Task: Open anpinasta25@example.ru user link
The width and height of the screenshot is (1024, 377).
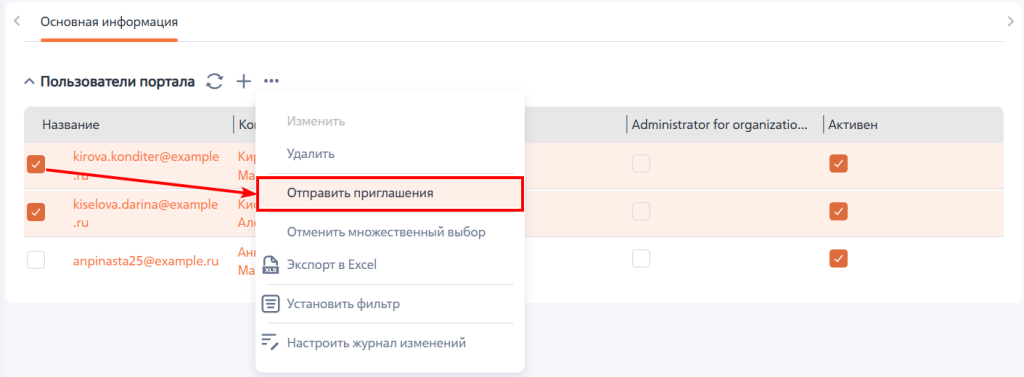Action: click(x=145, y=260)
